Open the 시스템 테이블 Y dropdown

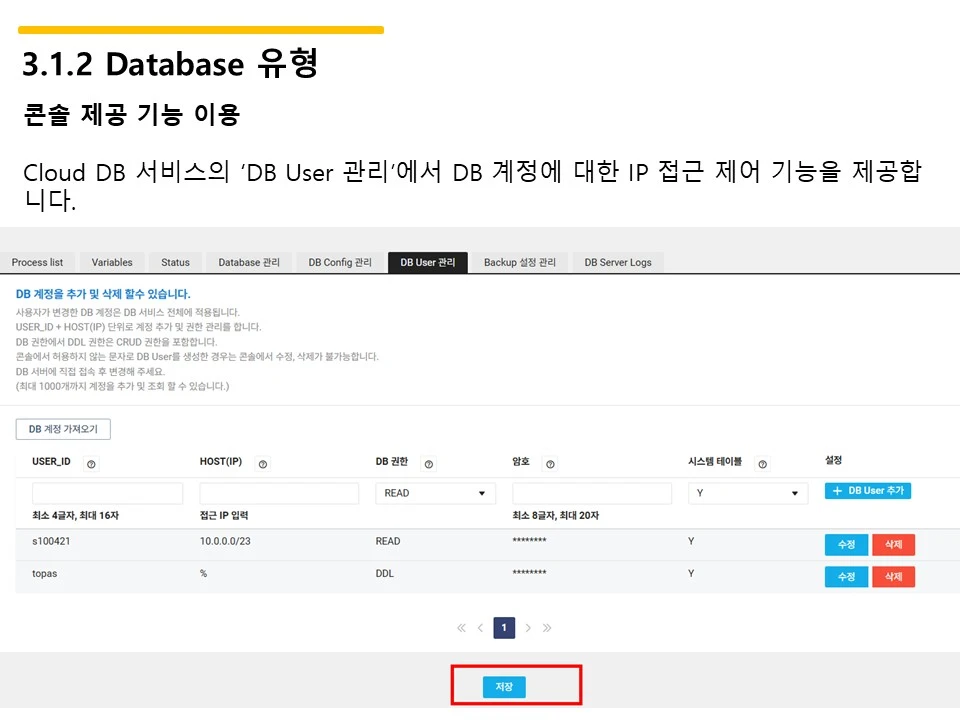click(x=747, y=493)
